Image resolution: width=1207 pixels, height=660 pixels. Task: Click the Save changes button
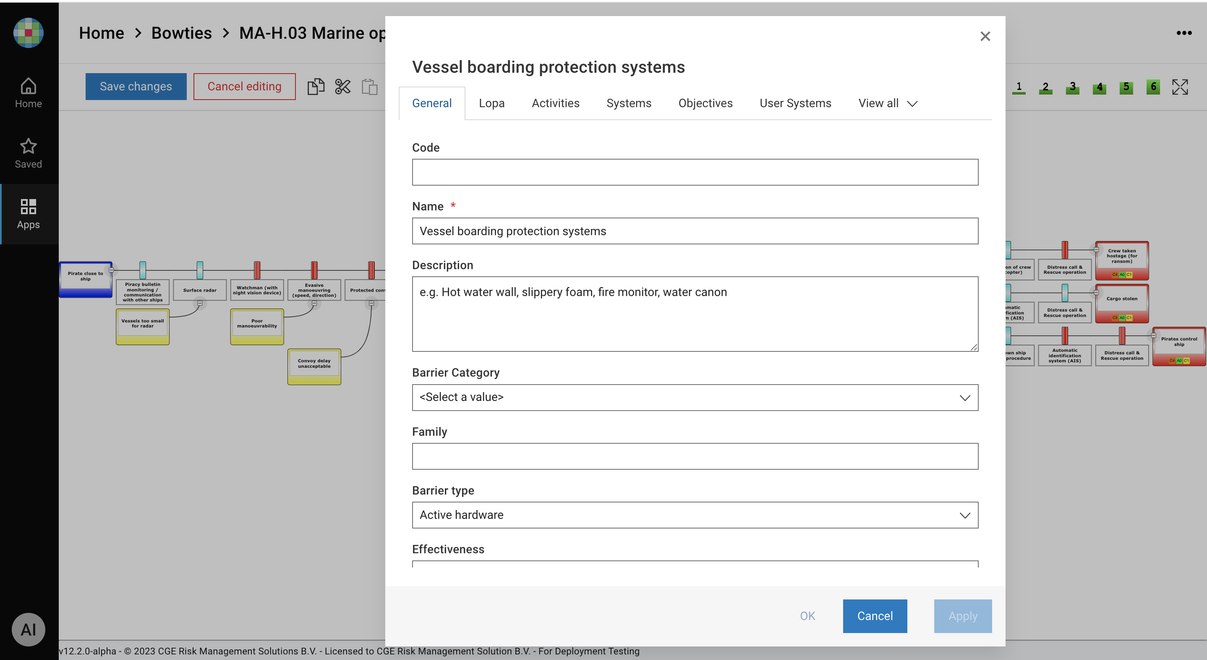[x=135, y=86]
